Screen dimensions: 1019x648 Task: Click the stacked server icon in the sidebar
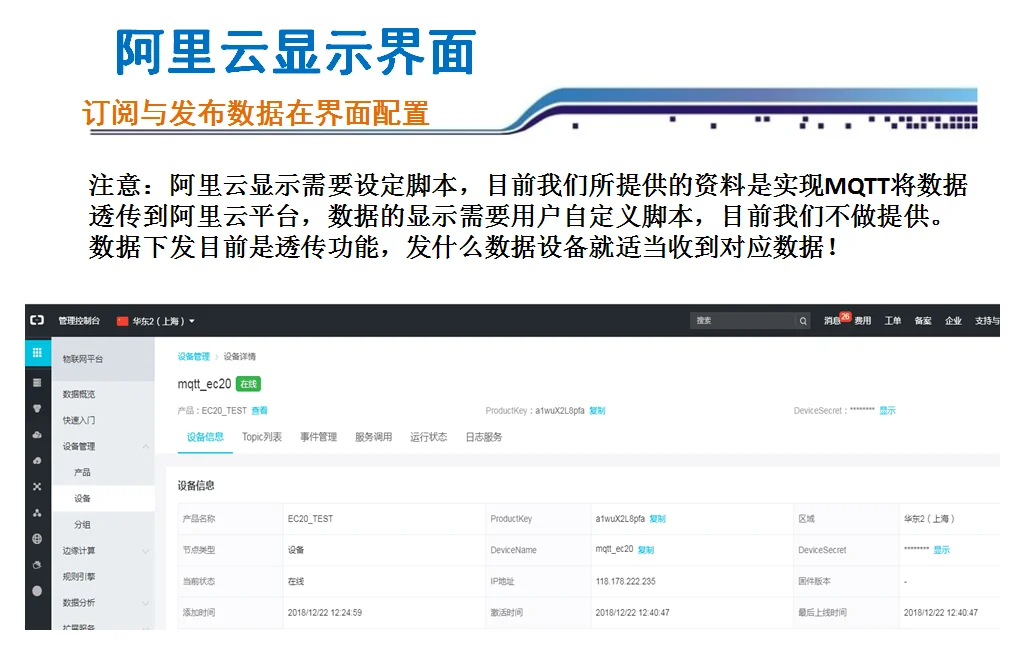pos(37,382)
